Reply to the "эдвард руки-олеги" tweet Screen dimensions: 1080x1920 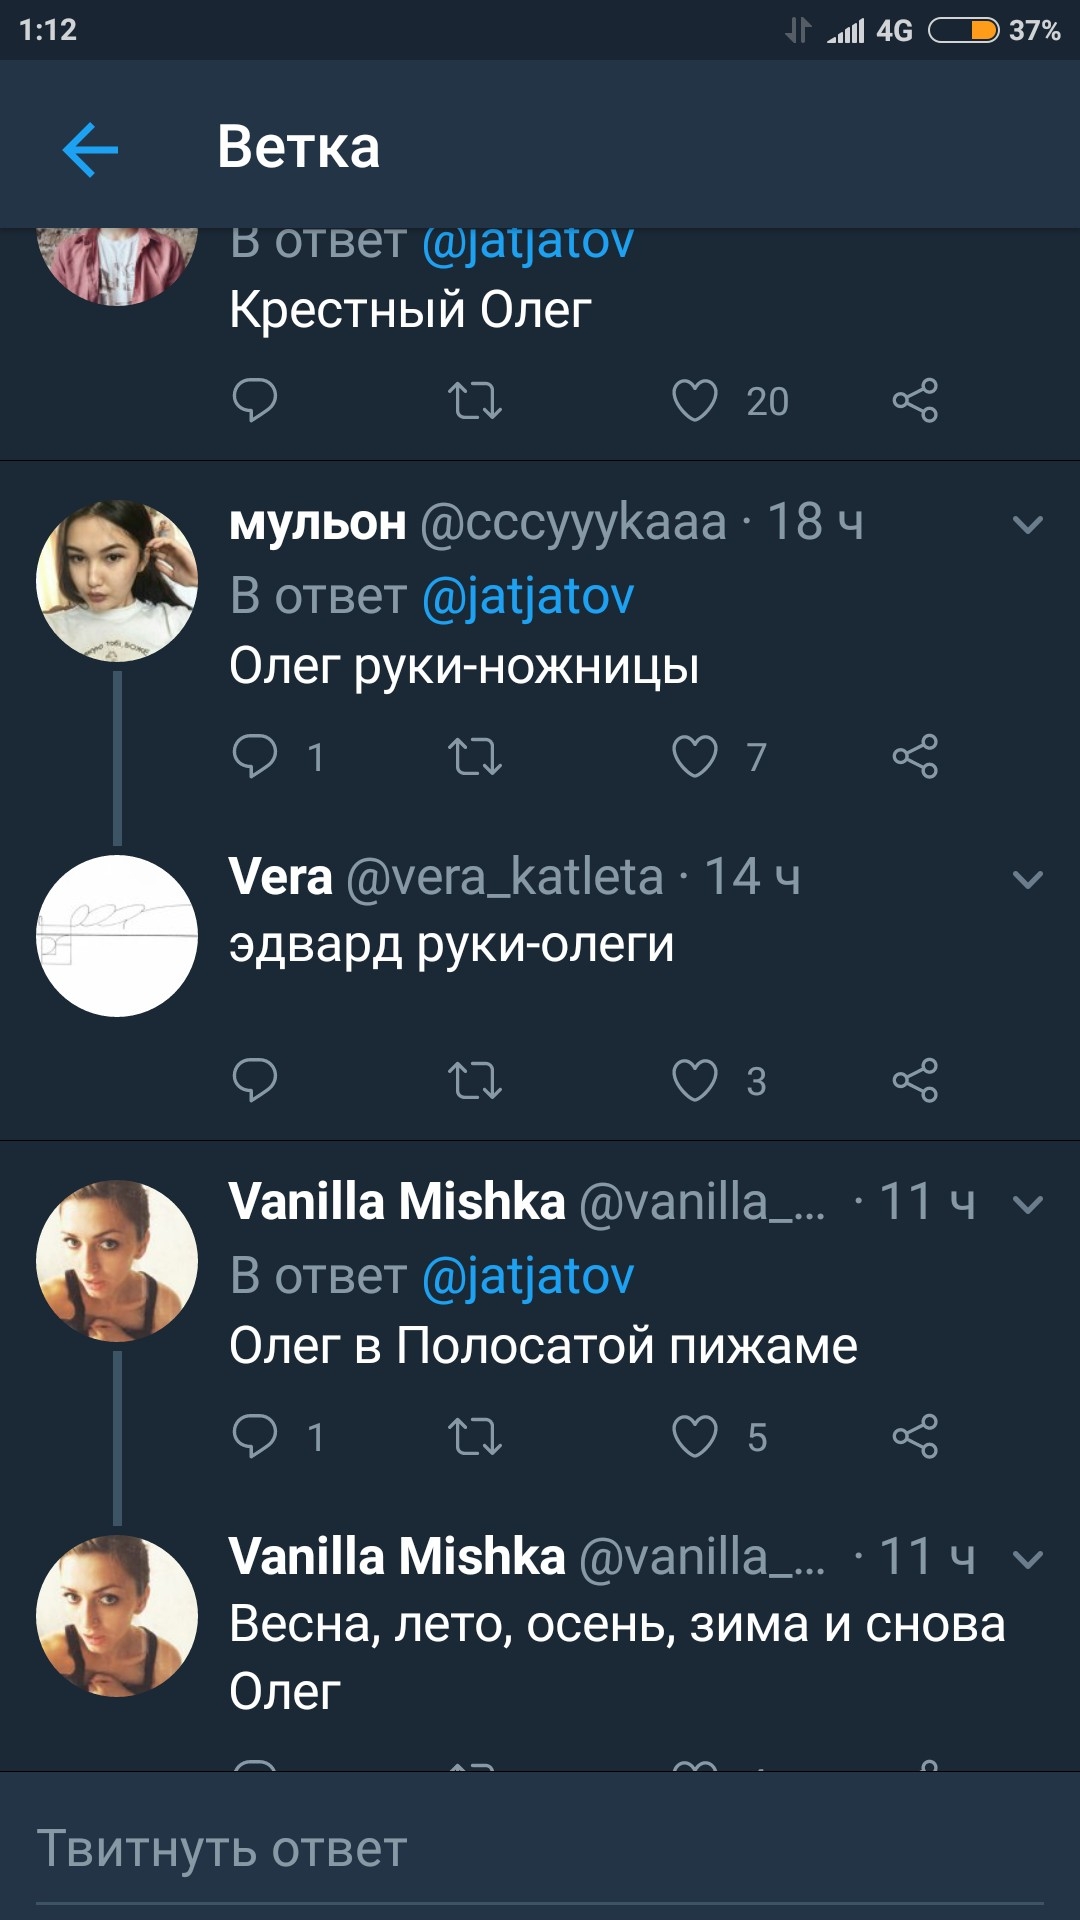254,1081
